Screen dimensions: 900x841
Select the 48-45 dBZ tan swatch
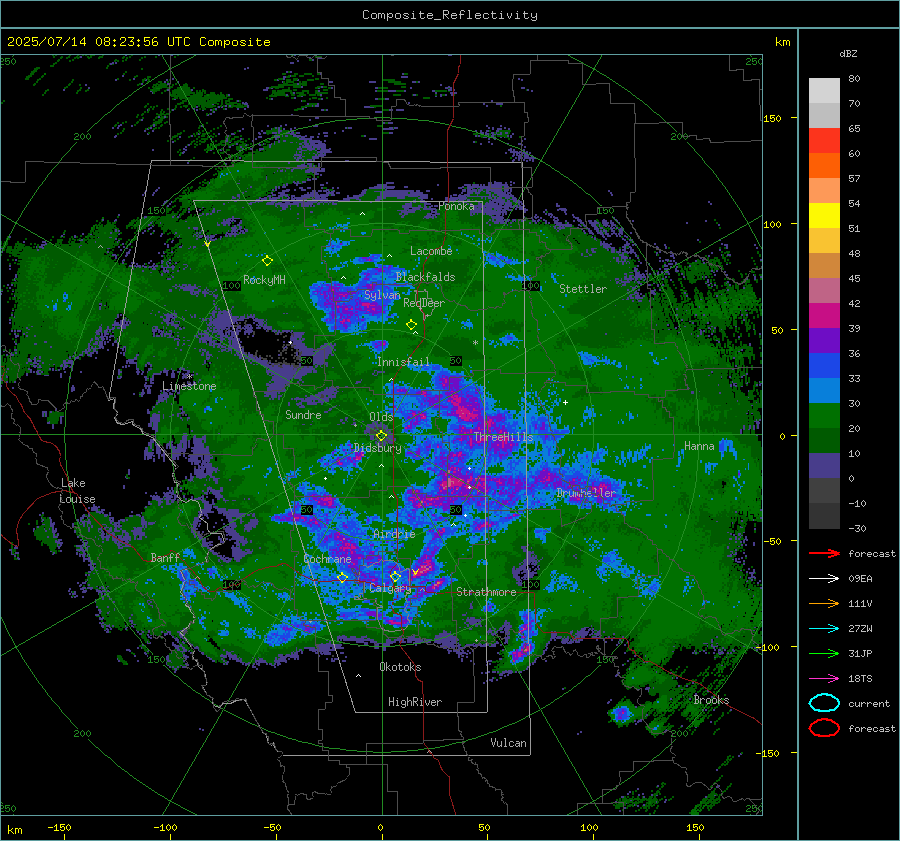[824, 265]
